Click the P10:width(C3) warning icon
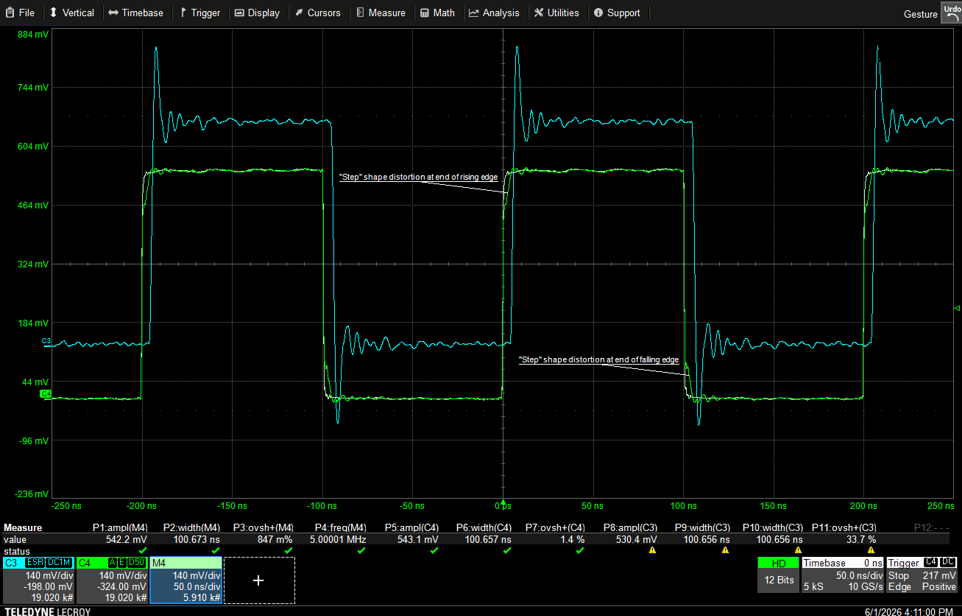This screenshot has width=962, height=616. coord(798,551)
